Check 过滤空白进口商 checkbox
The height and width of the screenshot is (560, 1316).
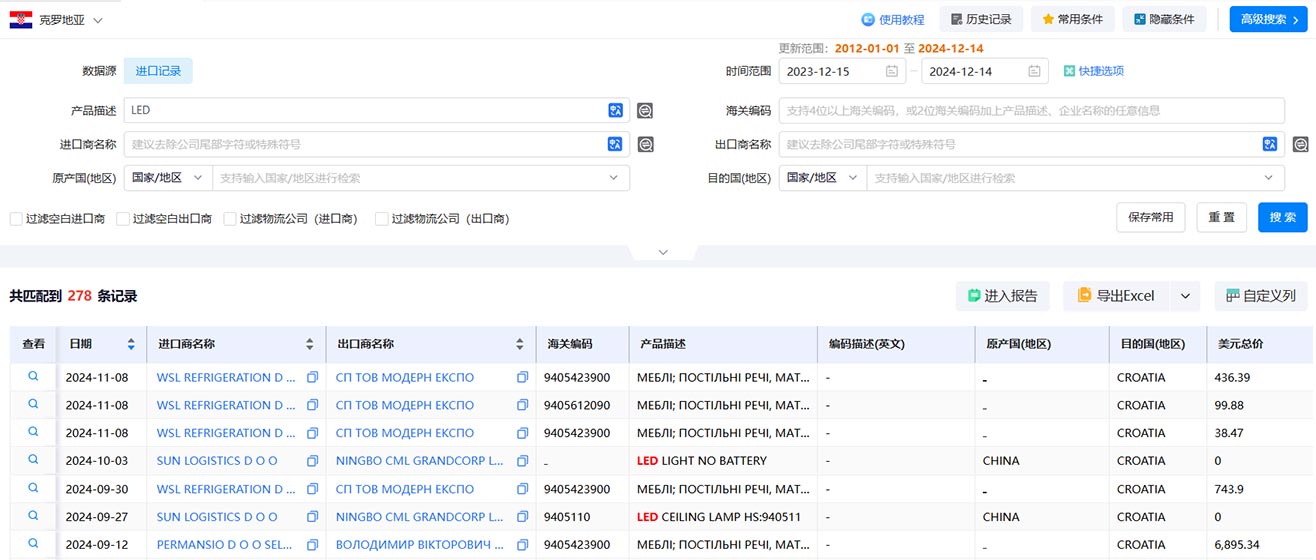click(16, 218)
